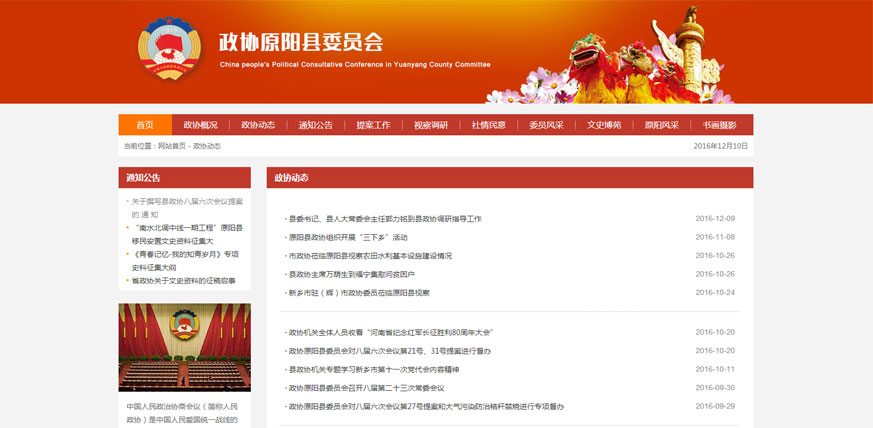Select 政协动态 in the navigation bar
Image resolution: width=873 pixels, height=428 pixels.
[258, 125]
